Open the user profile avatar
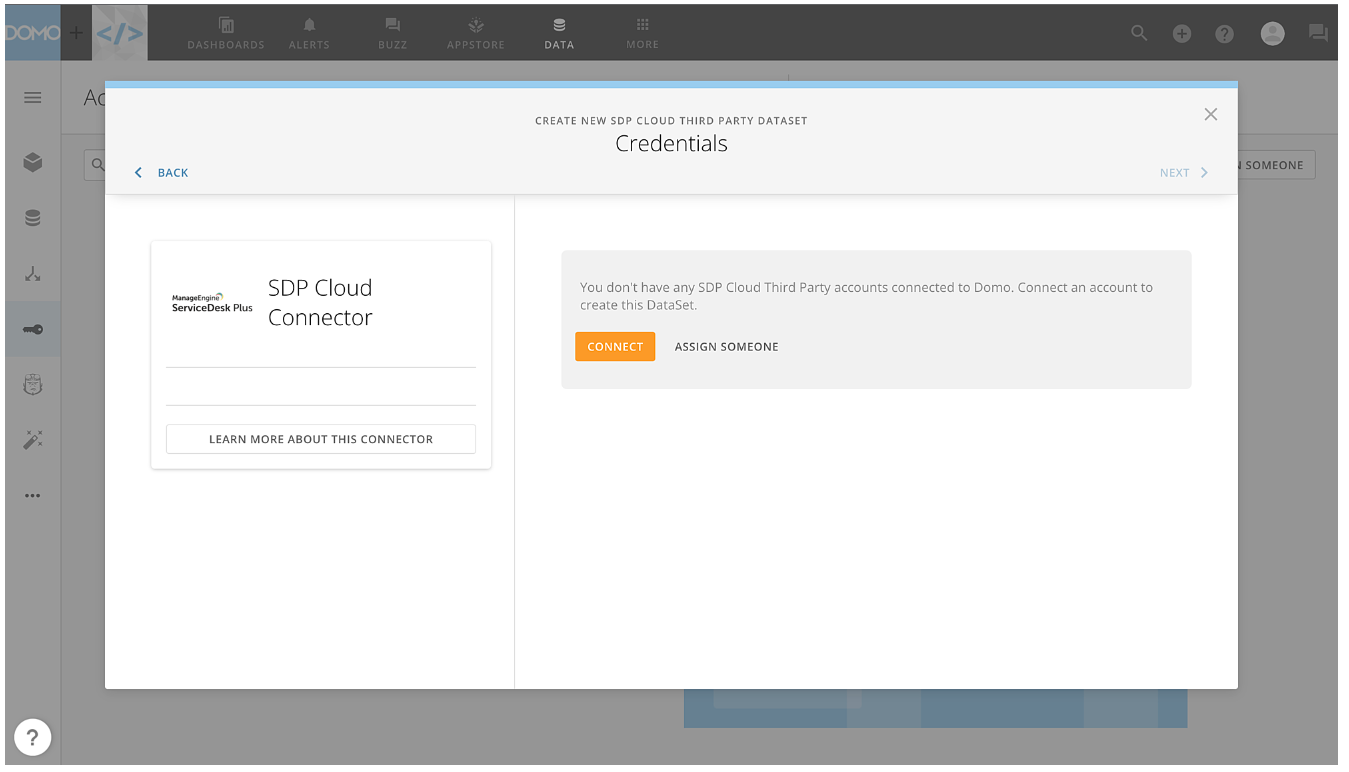1349x772 pixels. (x=1272, y=33)
